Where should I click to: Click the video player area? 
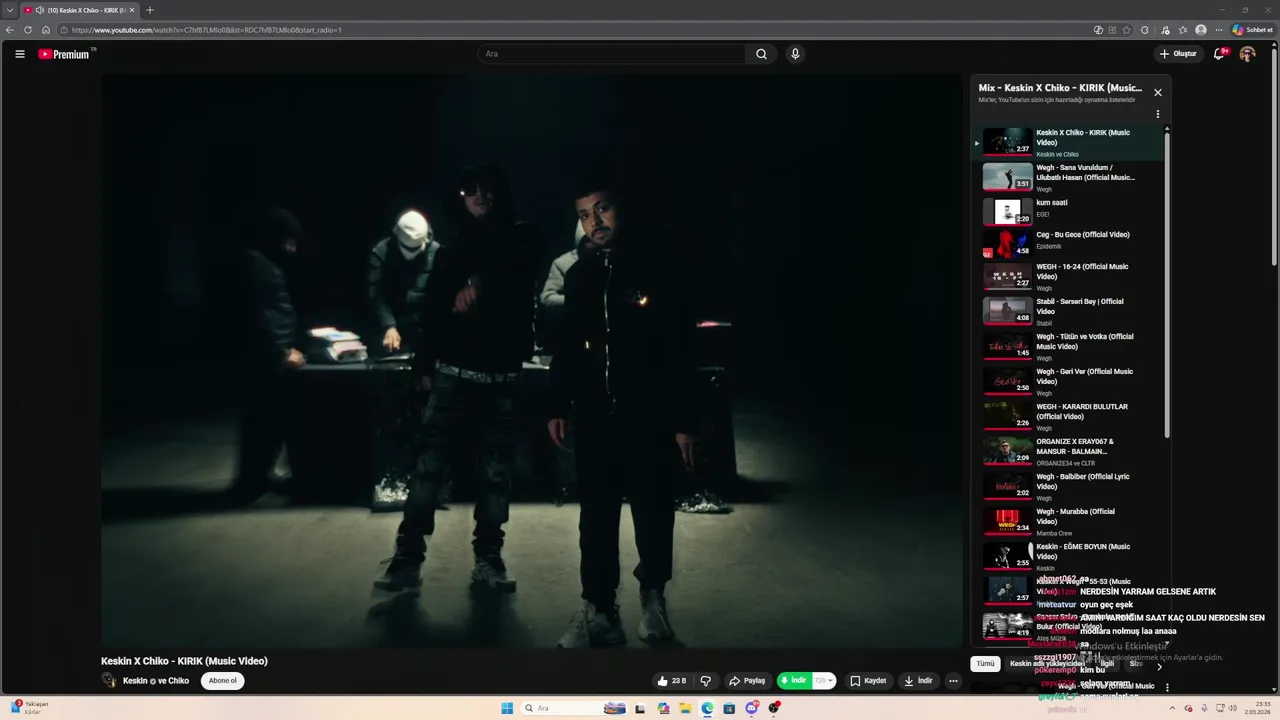(531, 360)
